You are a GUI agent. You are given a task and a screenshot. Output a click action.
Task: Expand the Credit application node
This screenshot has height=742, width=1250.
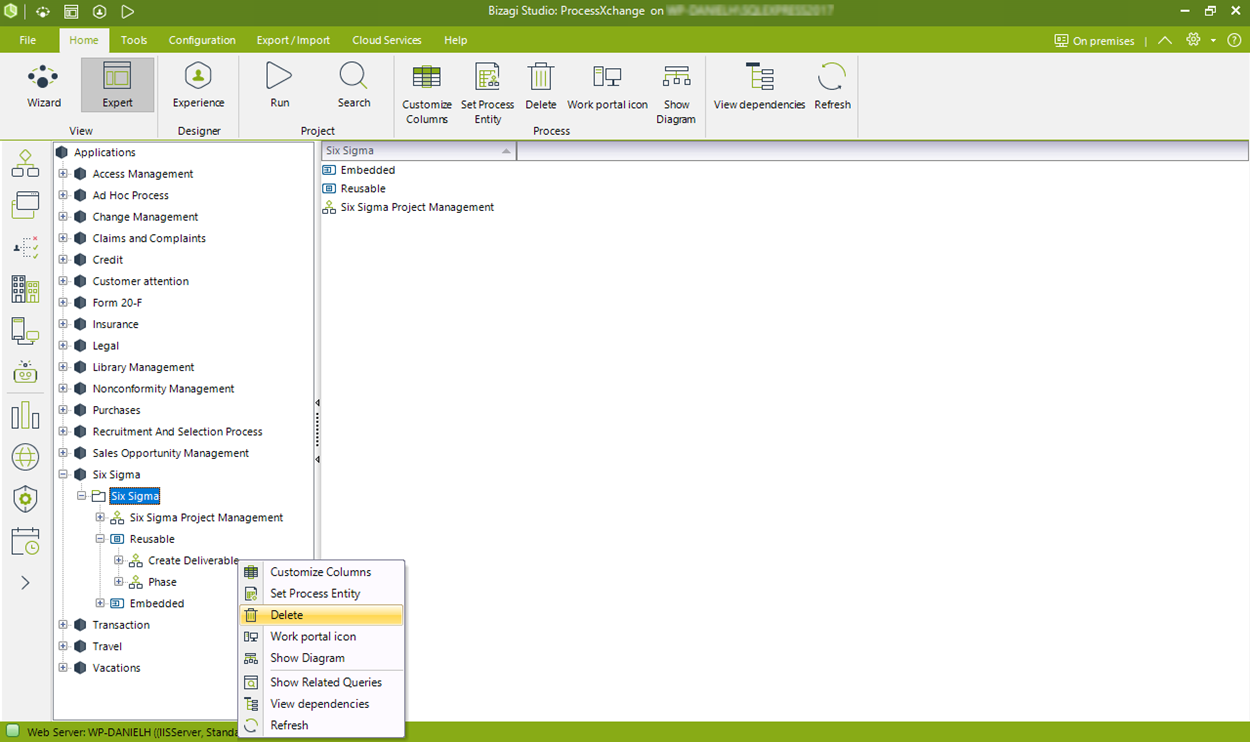(x=63, y=260)
